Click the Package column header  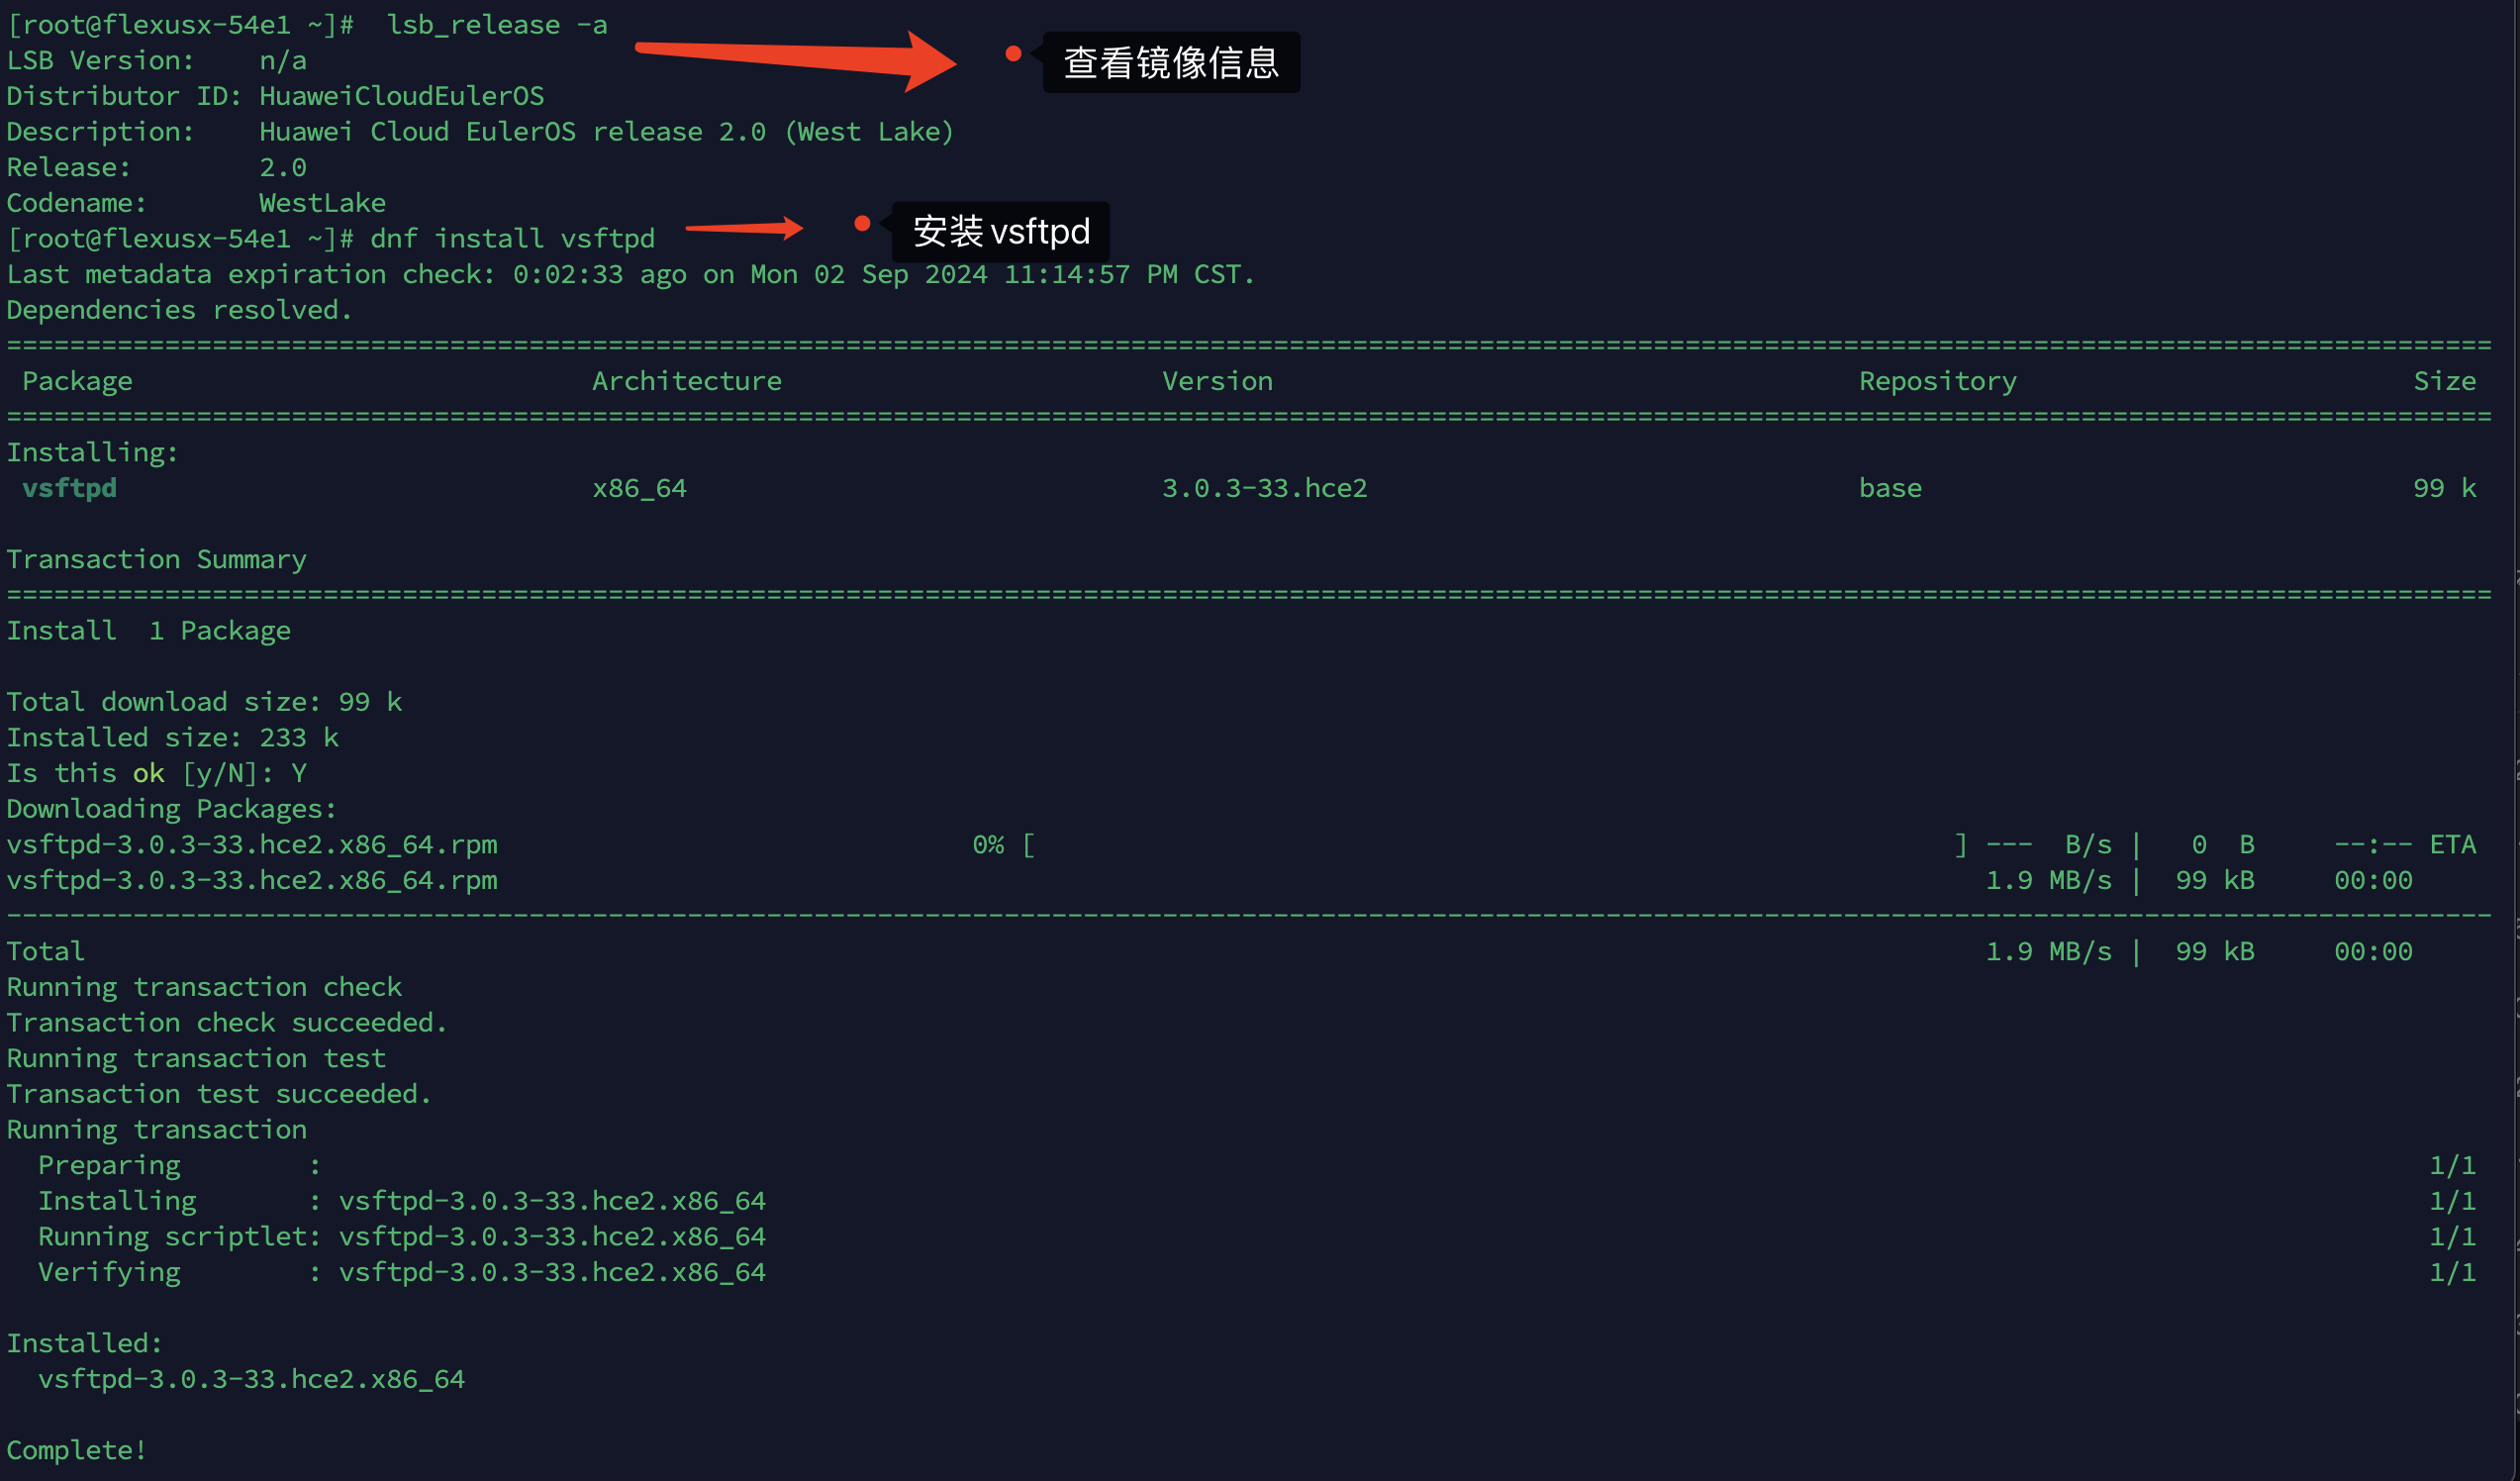coord(77,381)
